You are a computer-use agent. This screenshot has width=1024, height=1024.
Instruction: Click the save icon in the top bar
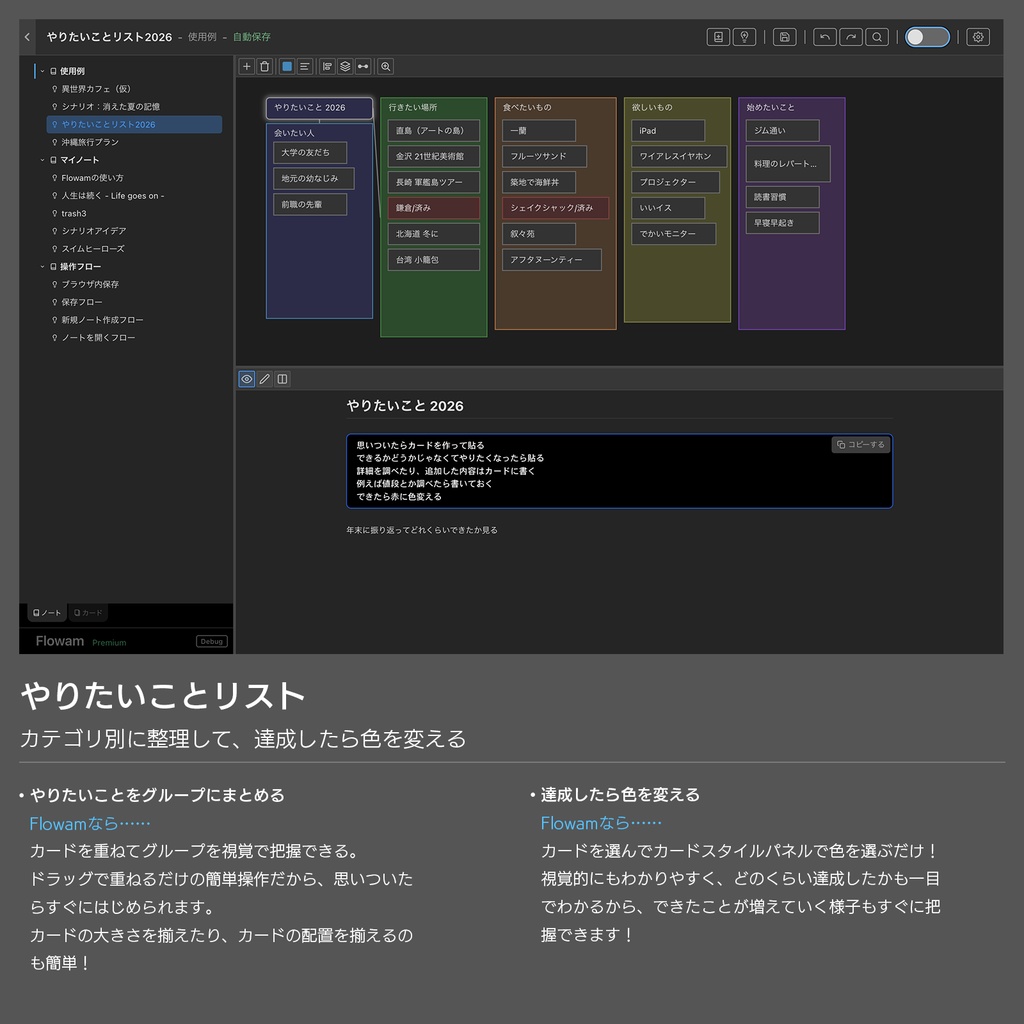(x=785, y=36)
